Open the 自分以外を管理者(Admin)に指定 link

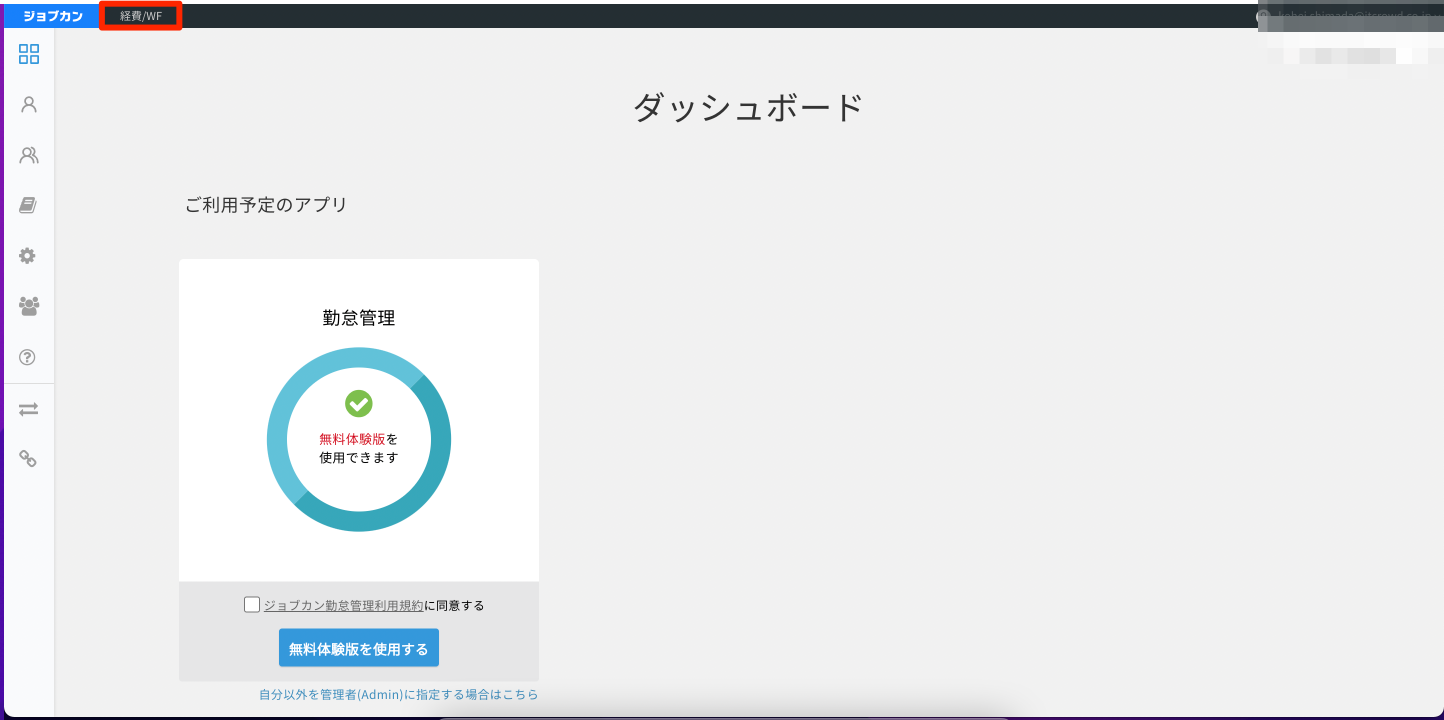398,694
